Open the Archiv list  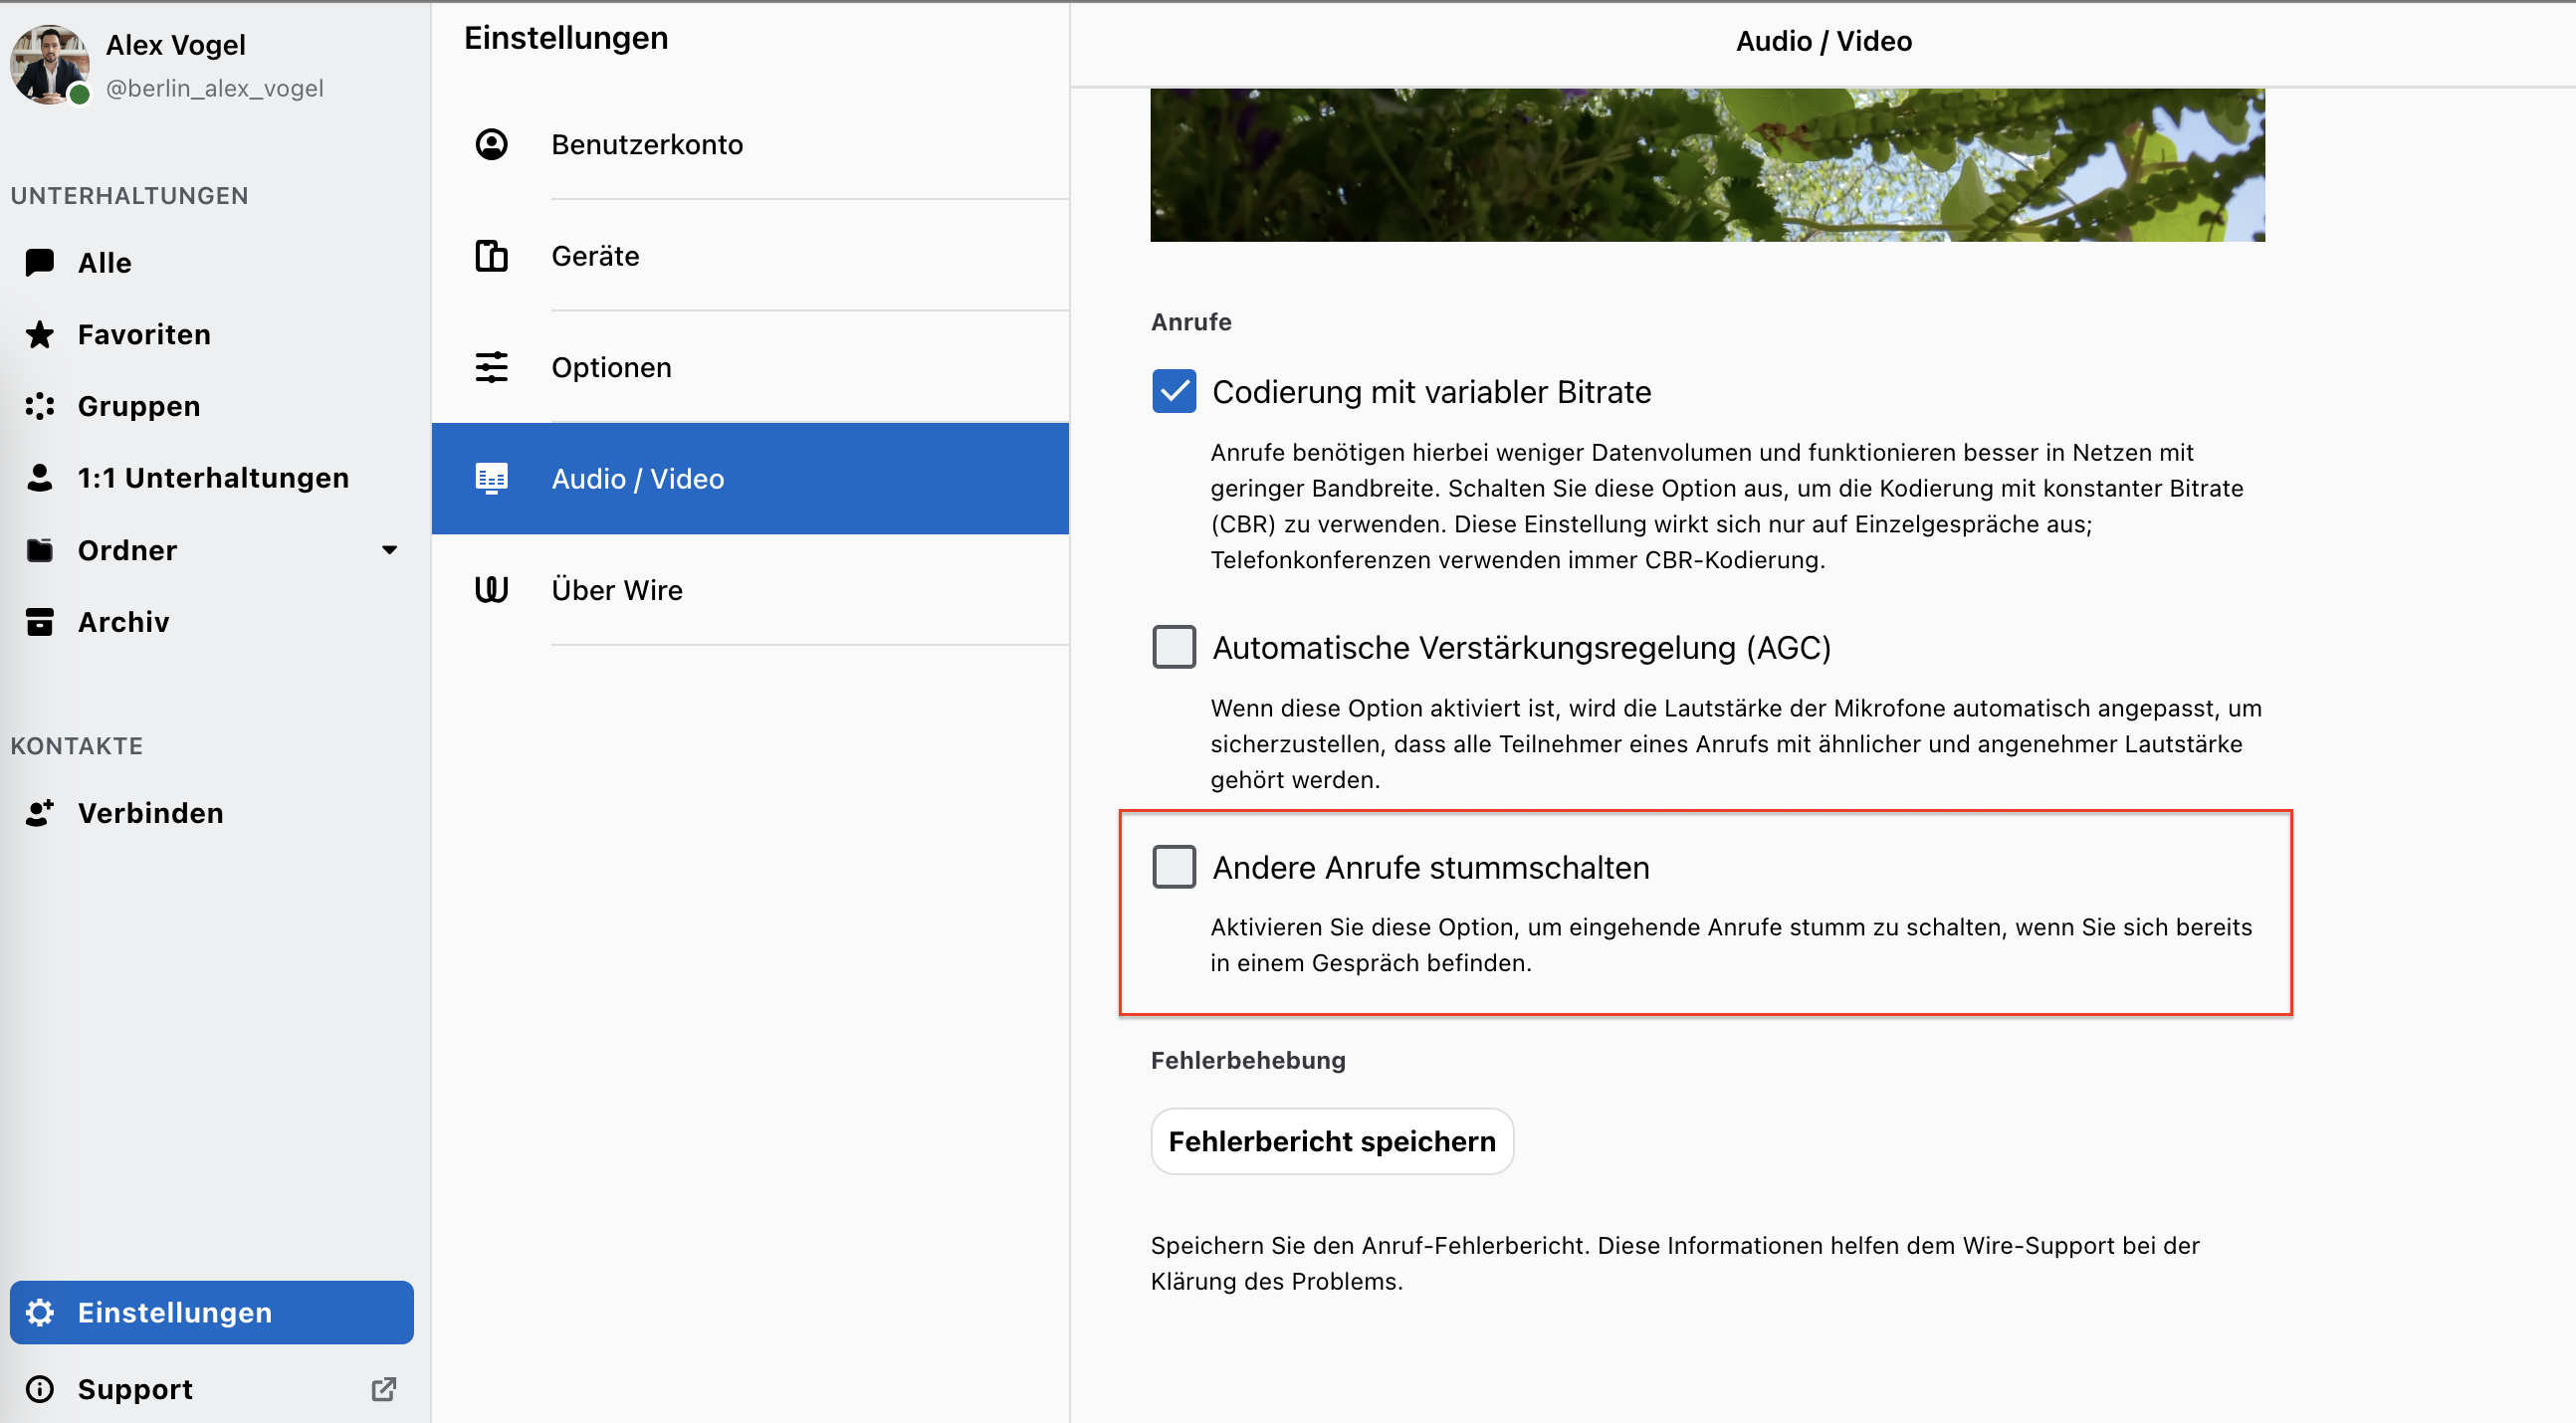coord(212,622)
